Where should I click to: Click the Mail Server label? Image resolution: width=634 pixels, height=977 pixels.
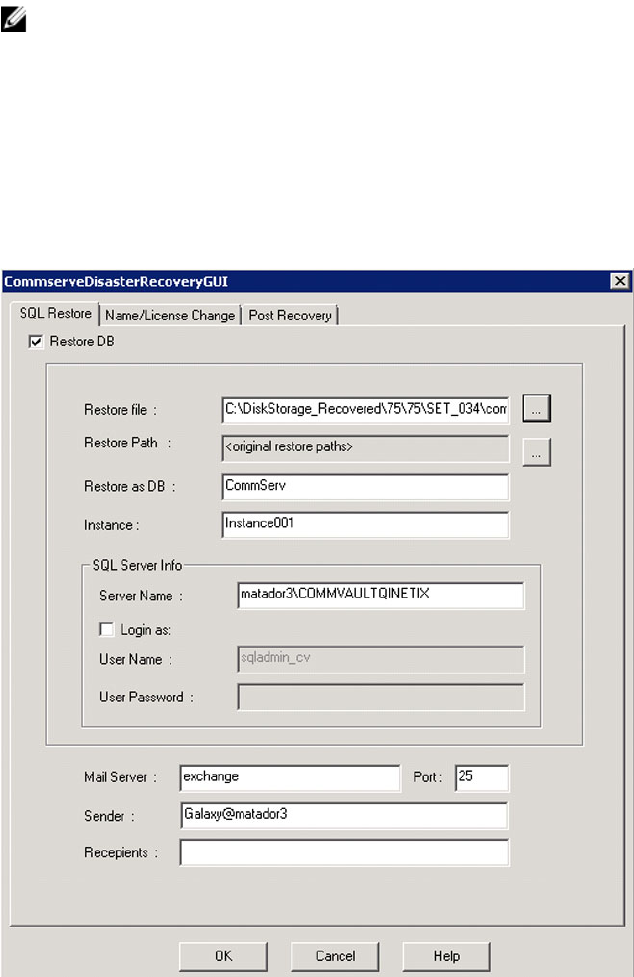[120, 777]
